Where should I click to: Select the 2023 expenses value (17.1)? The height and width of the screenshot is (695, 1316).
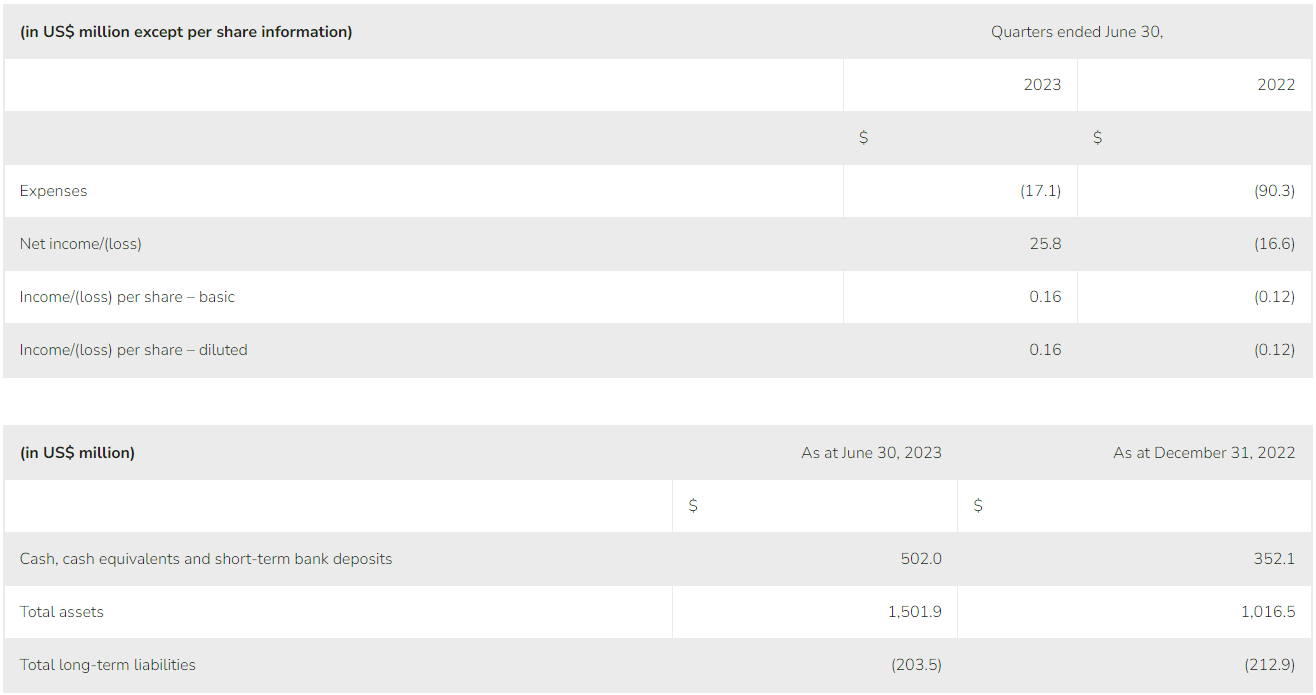(1040, 191)
